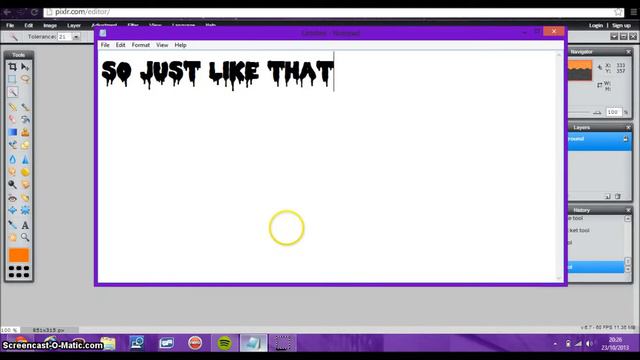The width and height of the screenshot is (640, 360).
Task: Click the Tolerance value field
Action: point(65,37)
